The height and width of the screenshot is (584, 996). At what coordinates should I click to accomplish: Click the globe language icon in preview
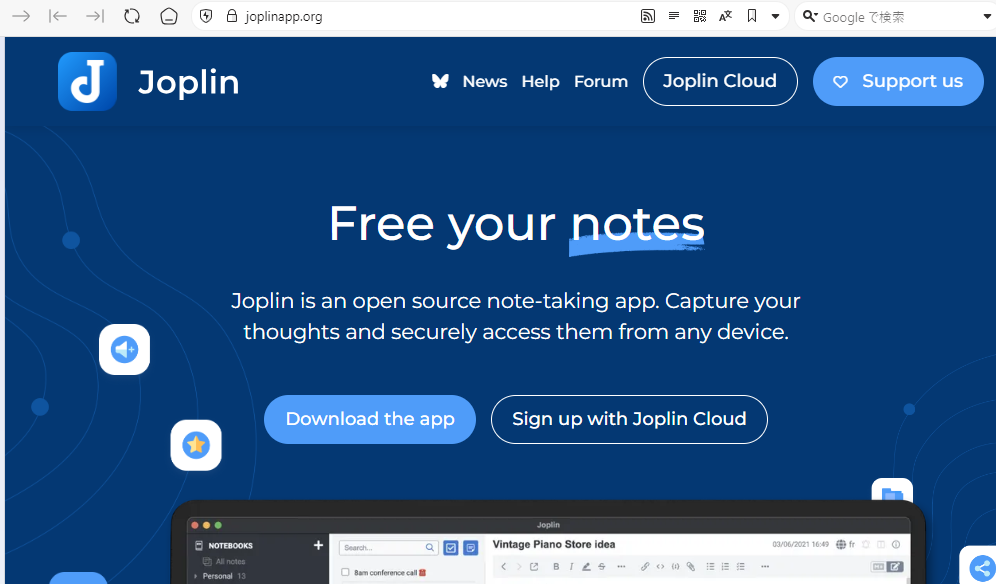point(841,544)
